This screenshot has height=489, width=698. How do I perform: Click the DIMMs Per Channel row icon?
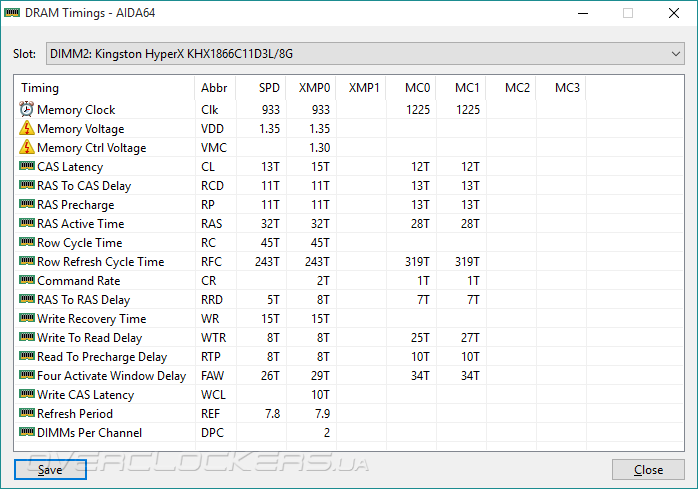(26, 433)
